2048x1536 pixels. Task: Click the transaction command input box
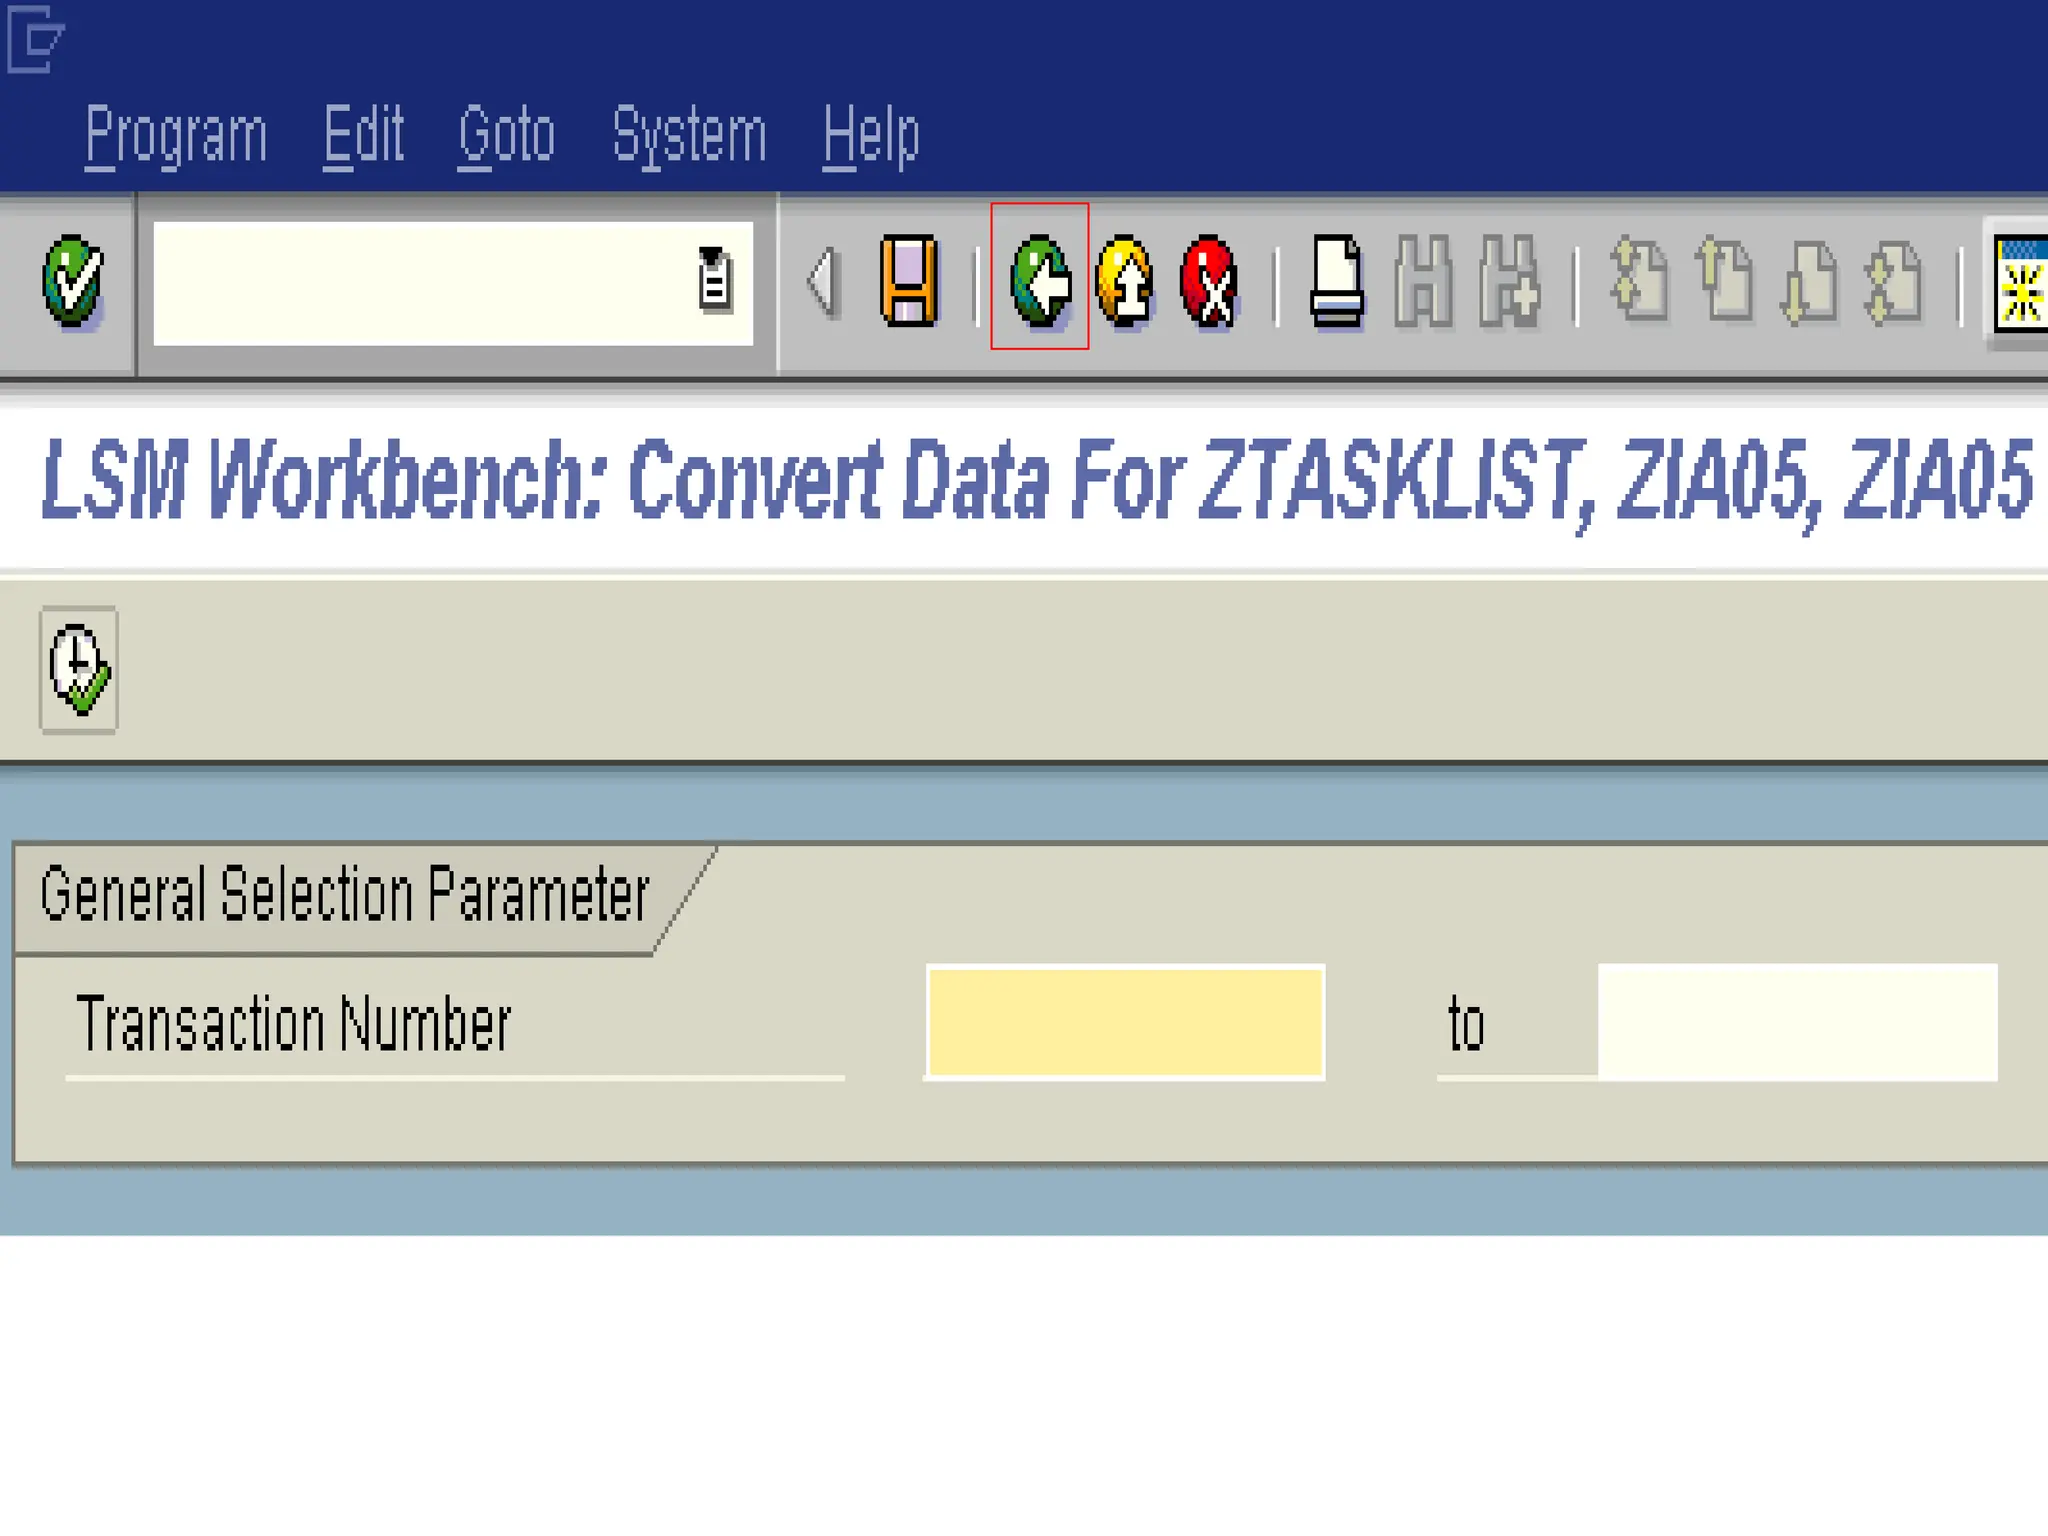pos(420,283)
